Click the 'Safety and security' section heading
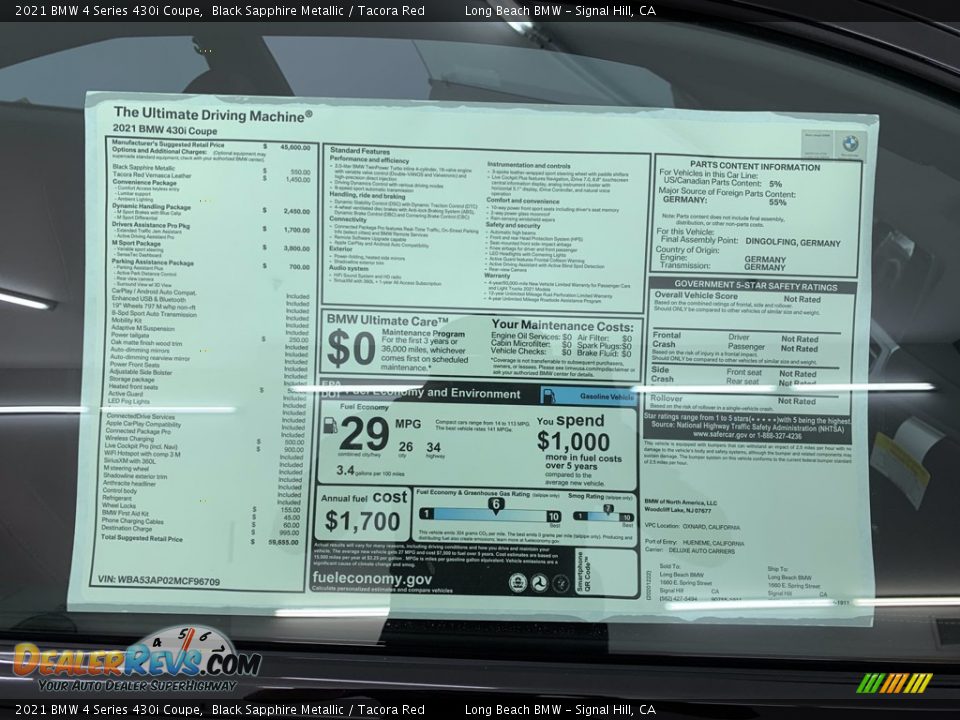 pyautogui.click(x=513, y=225)
